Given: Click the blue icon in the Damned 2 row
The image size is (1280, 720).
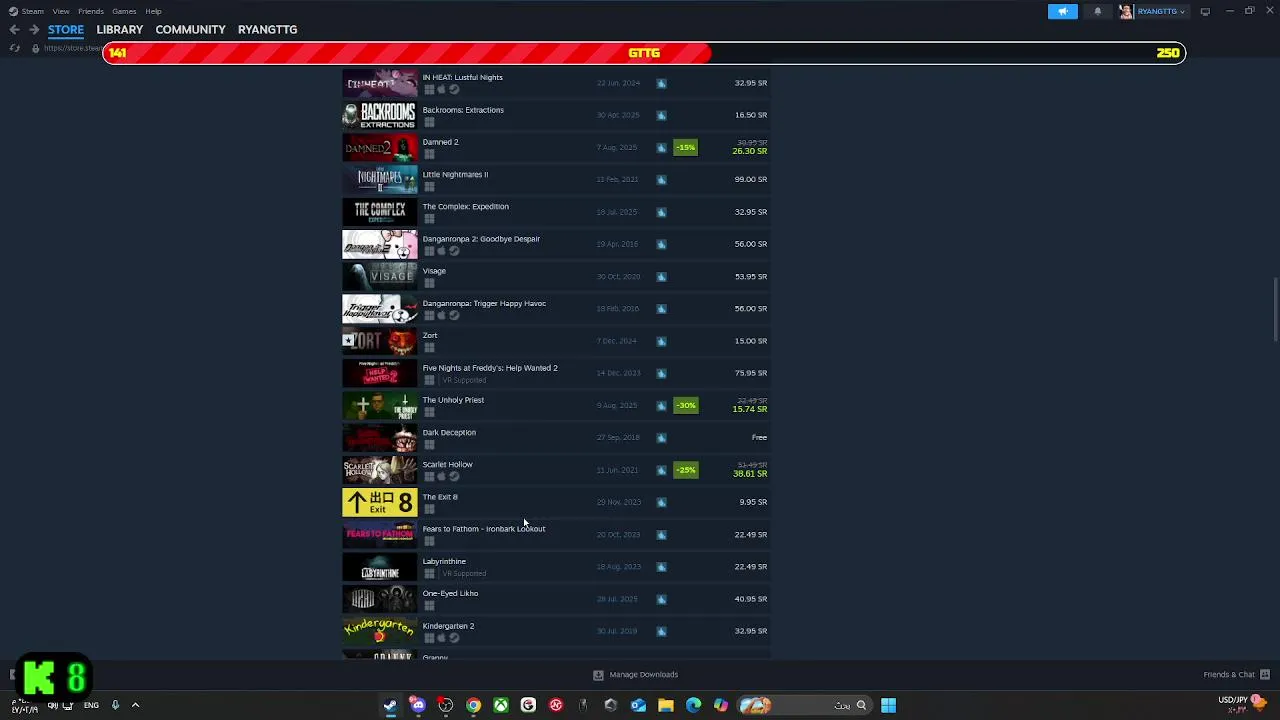Looking at the screenshot, I should (661, 147).
